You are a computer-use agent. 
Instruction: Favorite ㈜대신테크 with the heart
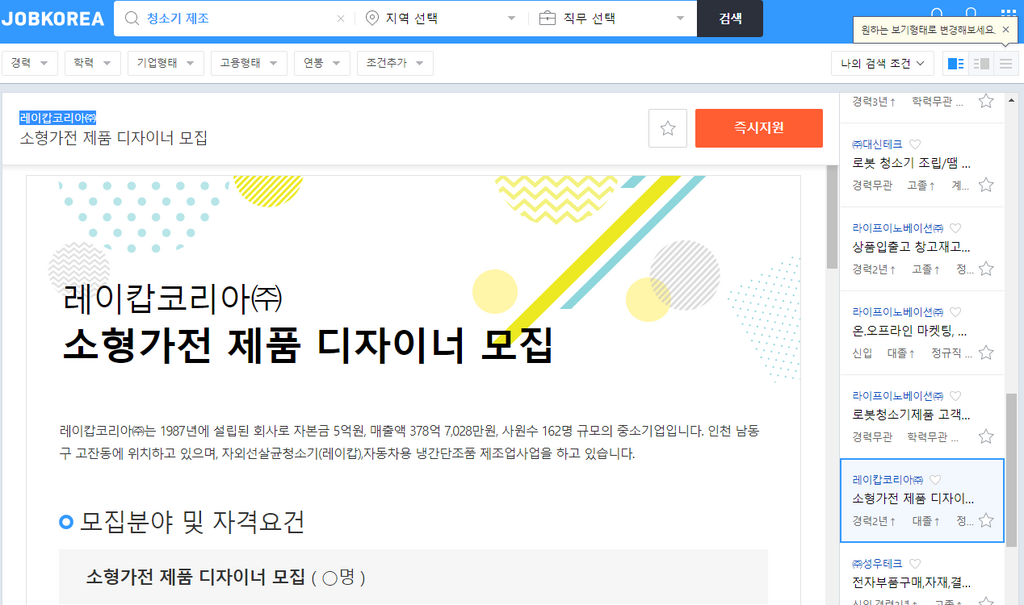(x=915, y=144)
